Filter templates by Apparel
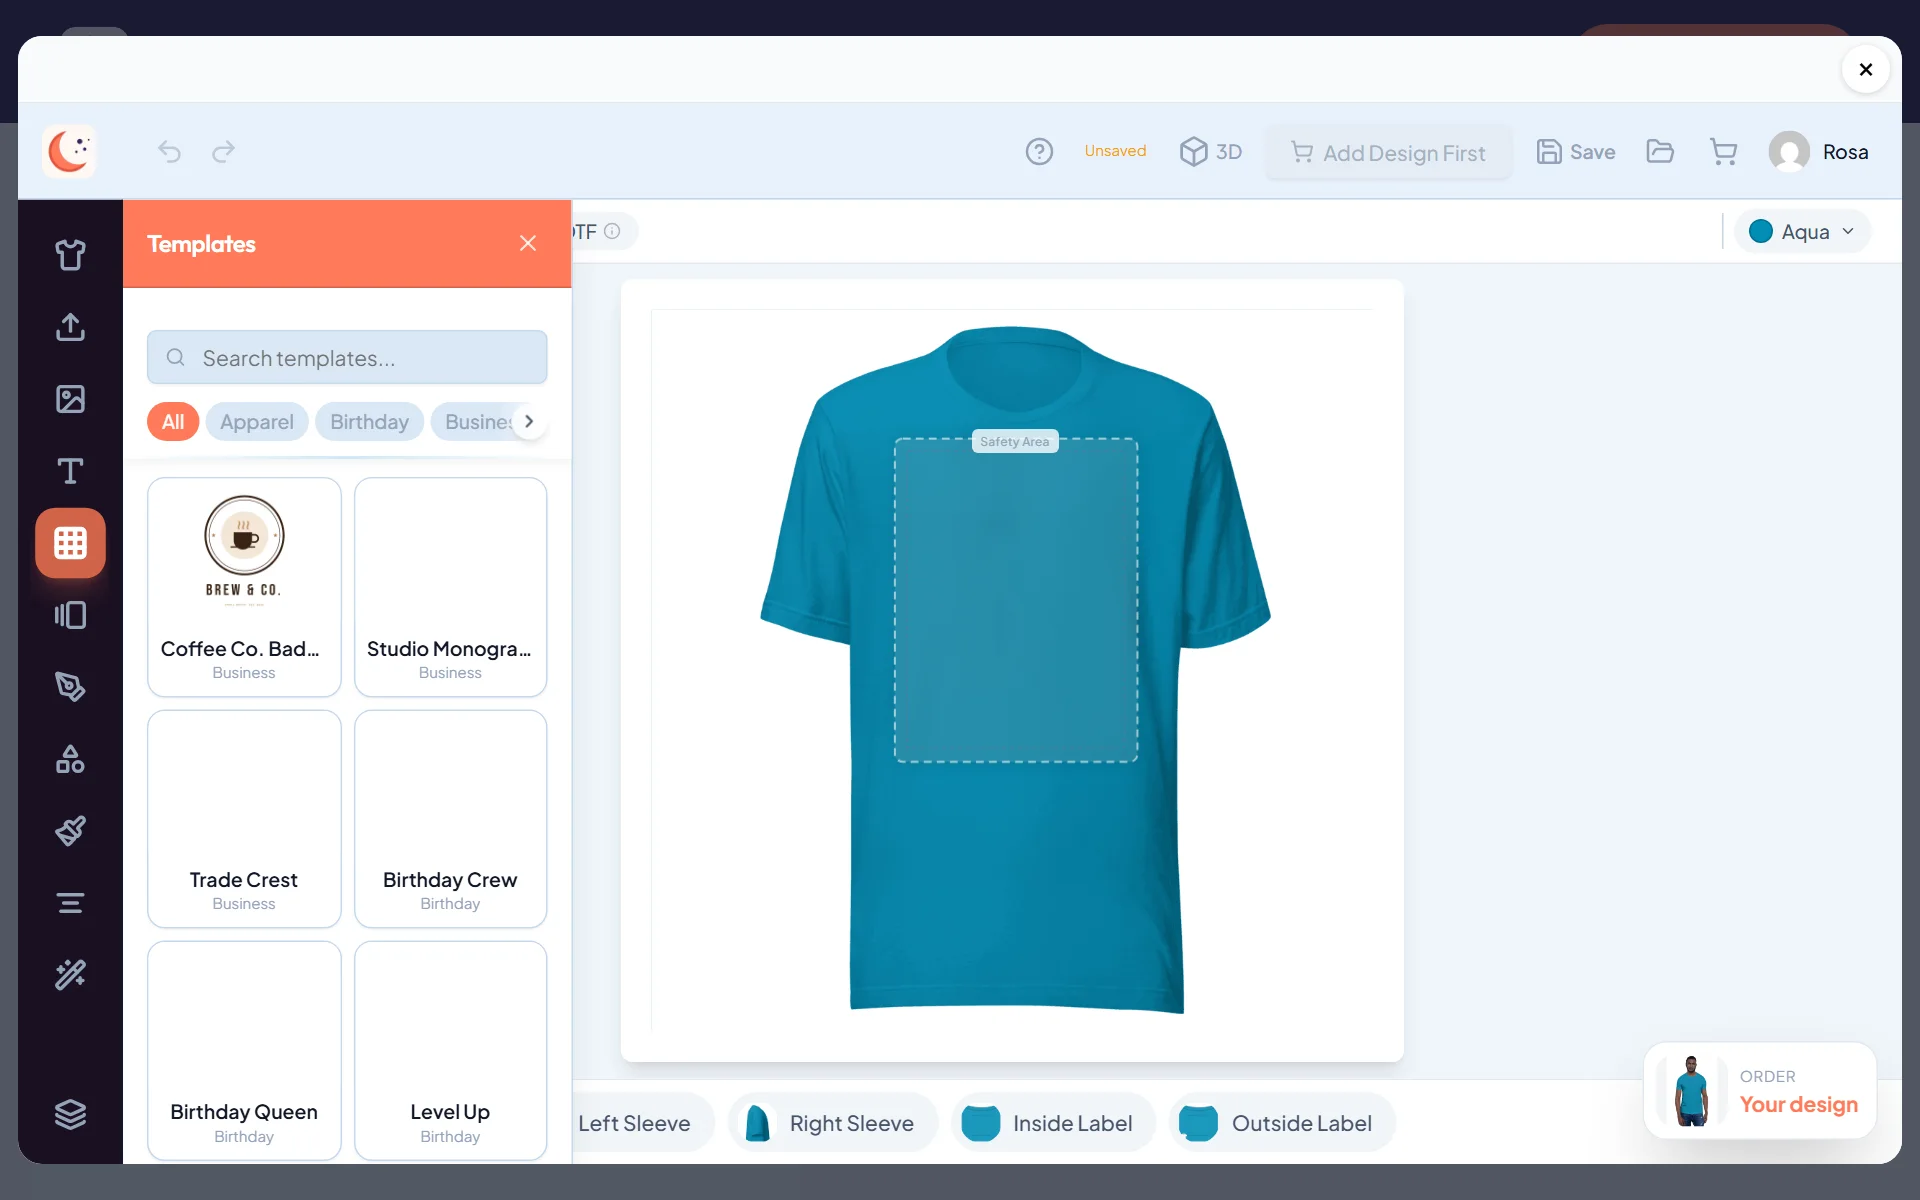The image size is (1920, 1200). click(257, 422)
